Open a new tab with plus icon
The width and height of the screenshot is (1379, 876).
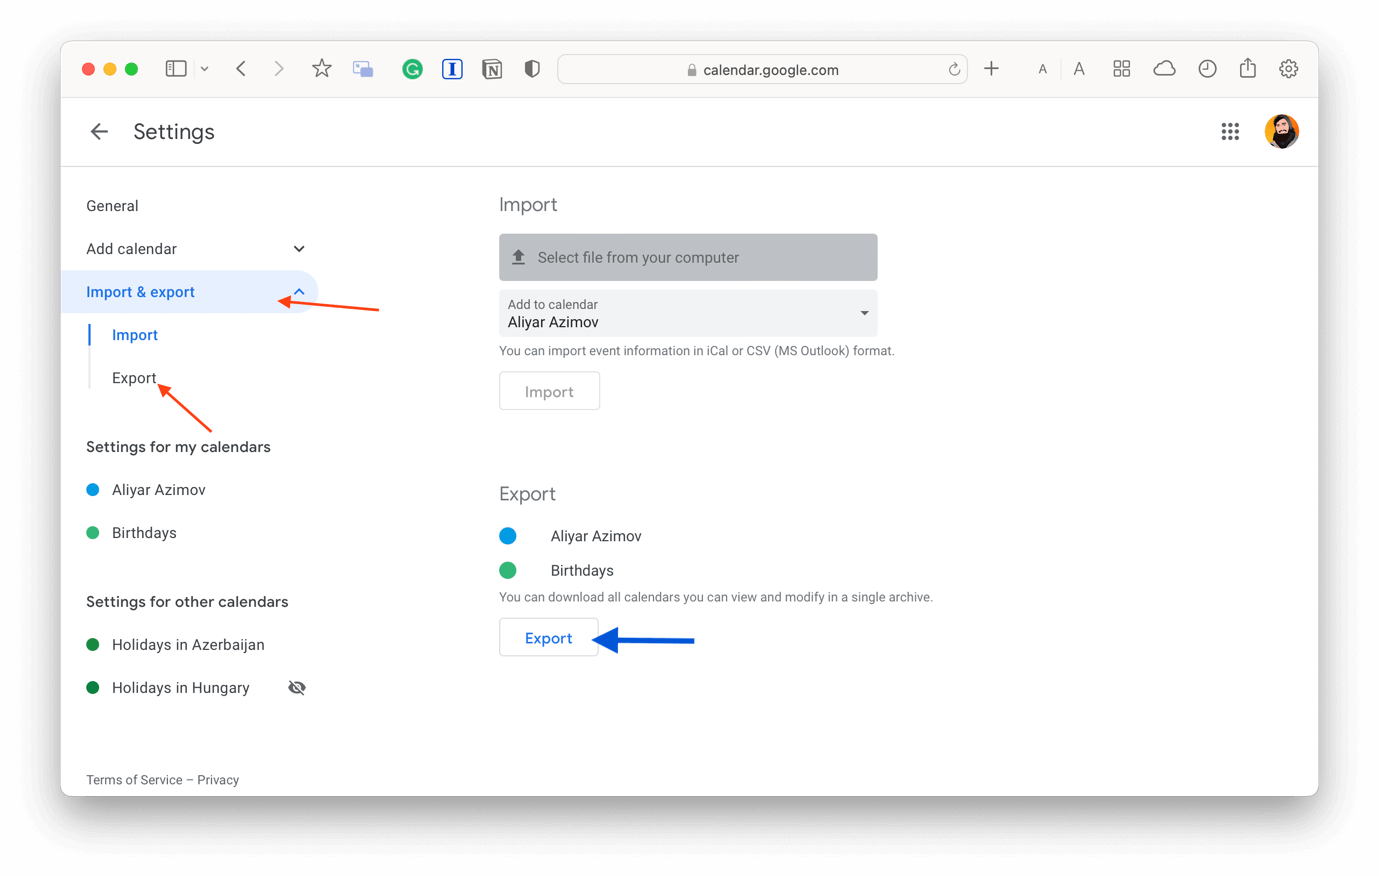click(991, 69)
